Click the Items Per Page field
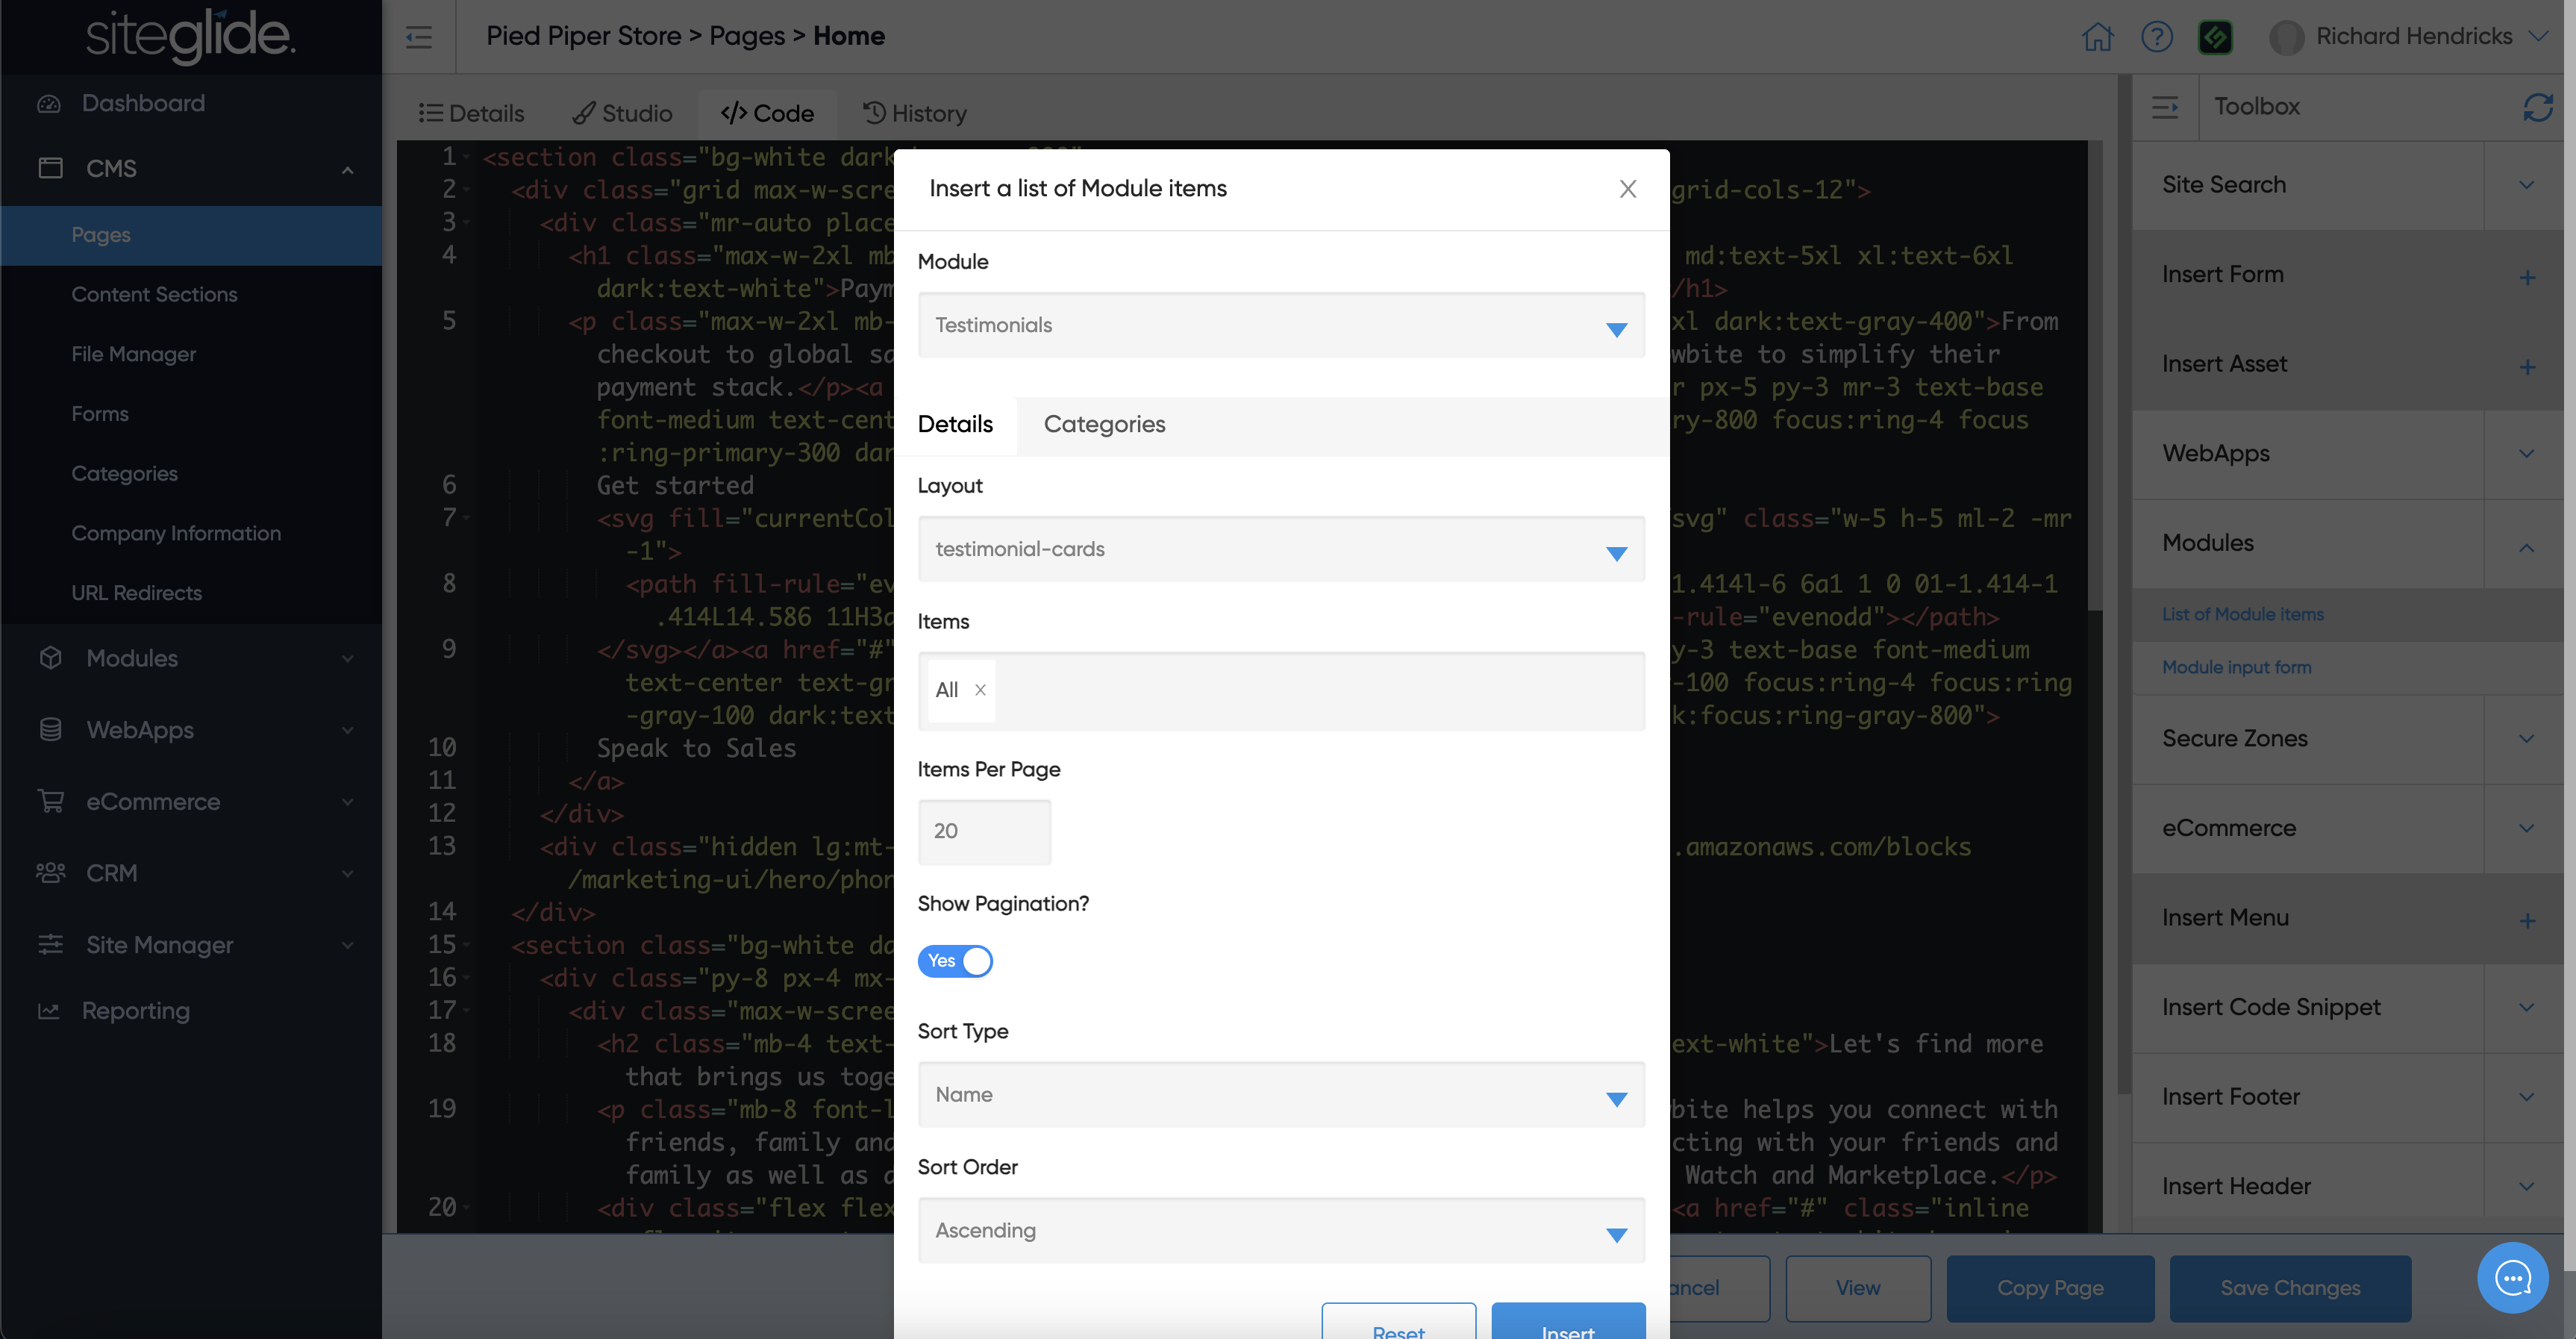The width and height of the screenshot is (2576, 1339). pos(984,831)
